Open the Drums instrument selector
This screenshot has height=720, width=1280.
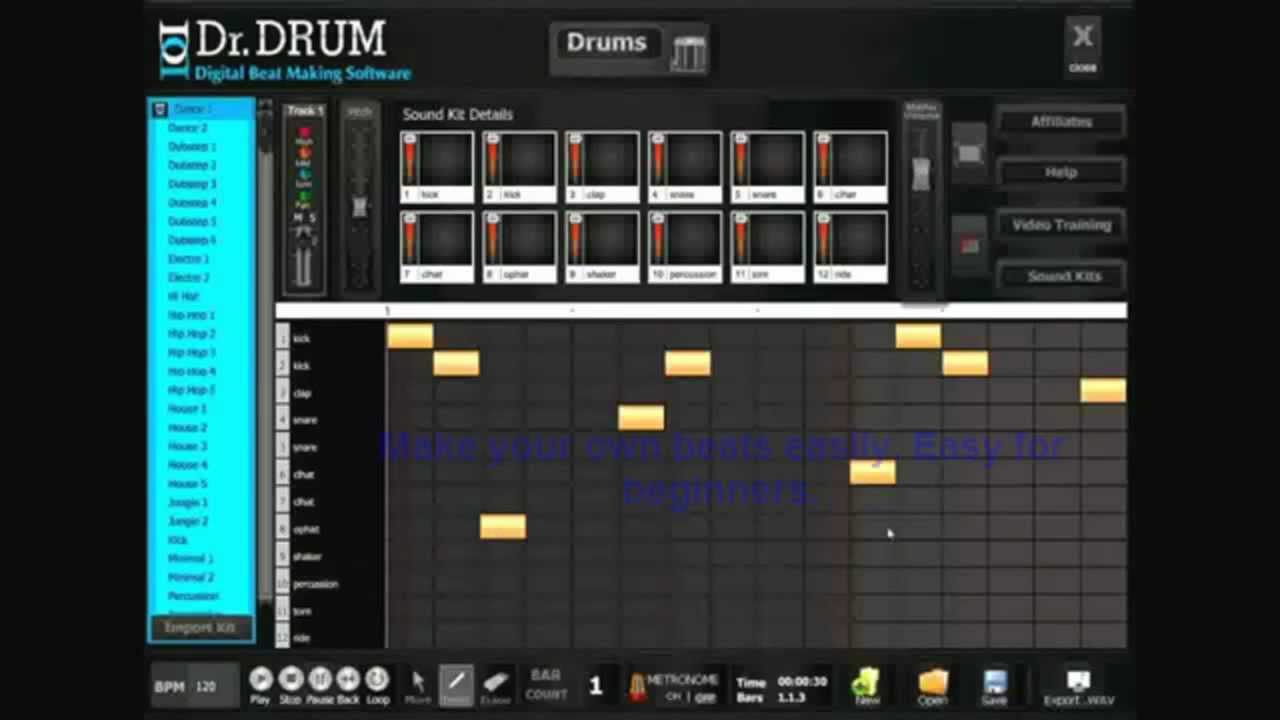[x=607, y=43]
